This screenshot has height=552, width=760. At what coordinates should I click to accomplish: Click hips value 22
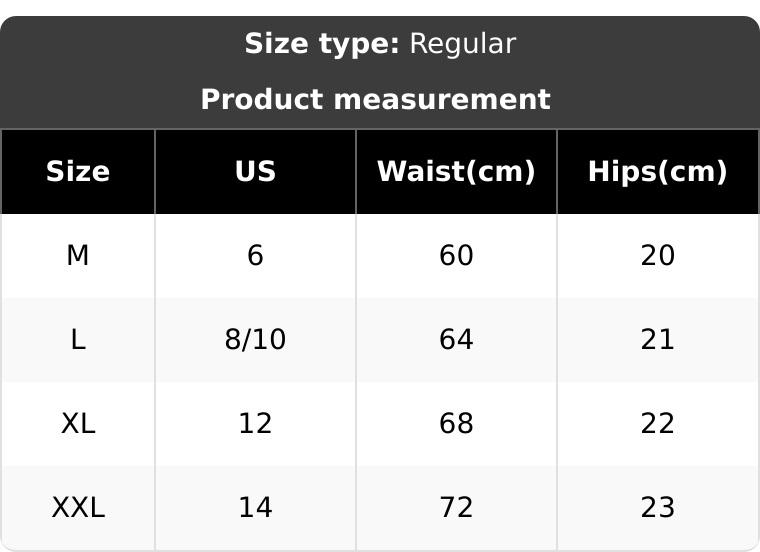(658, 424)
